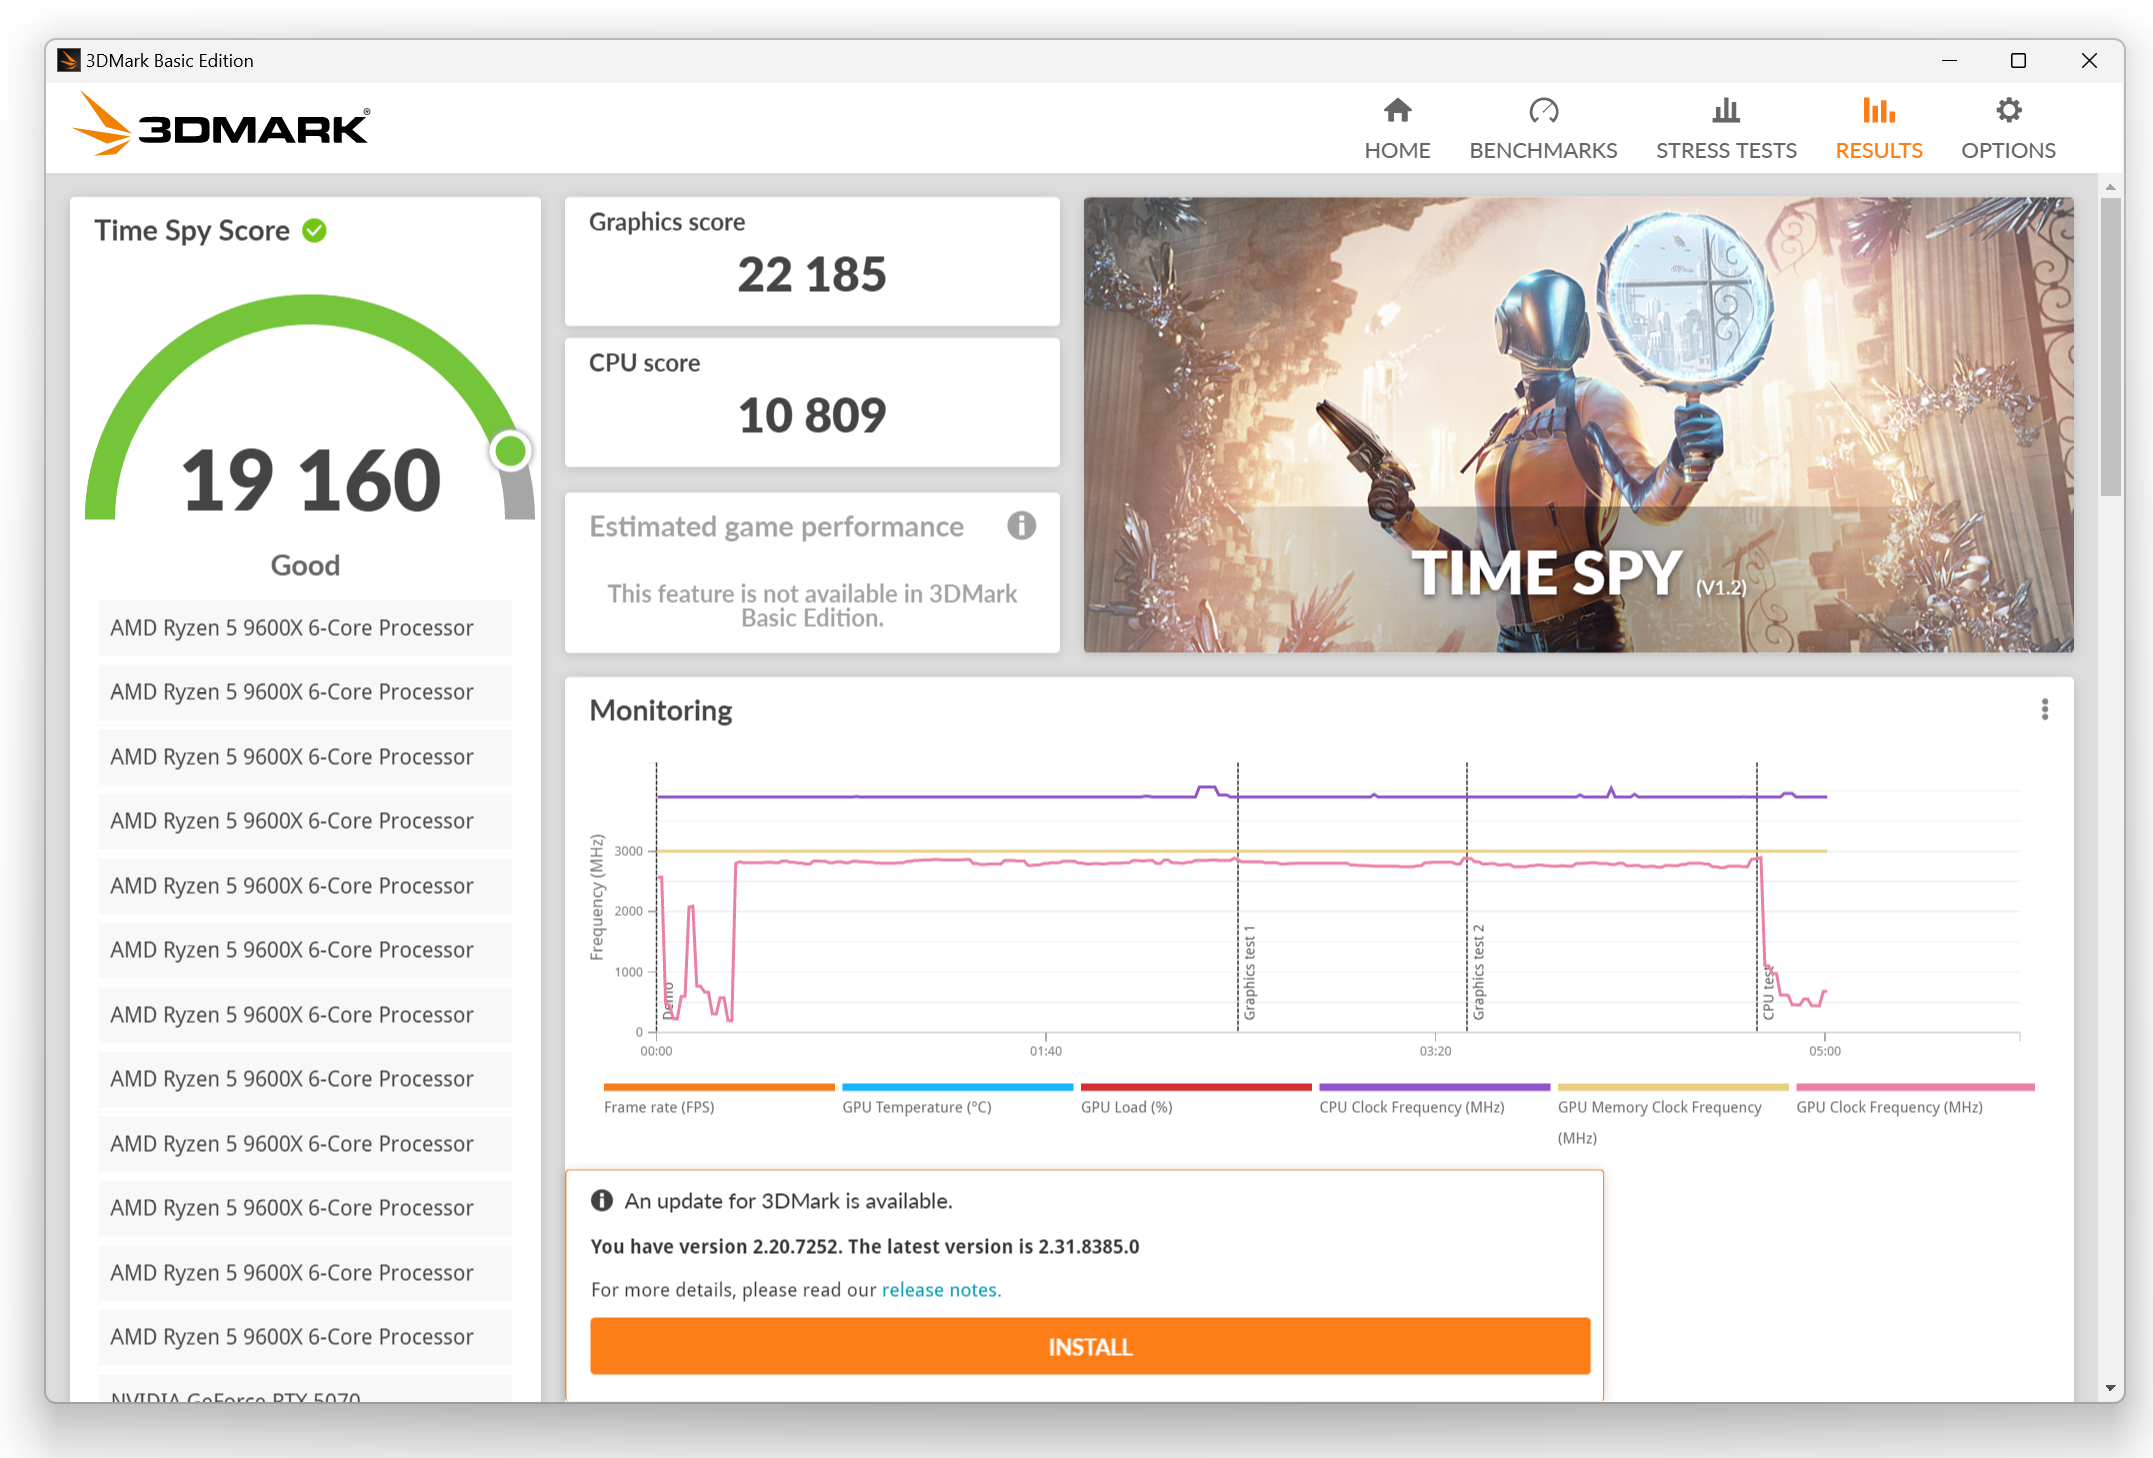Image resolution: width=2153 pixels, height=1458 pixels.
Task: Open the Monitoring three-dot options menu
Action: click(2045, 709)
